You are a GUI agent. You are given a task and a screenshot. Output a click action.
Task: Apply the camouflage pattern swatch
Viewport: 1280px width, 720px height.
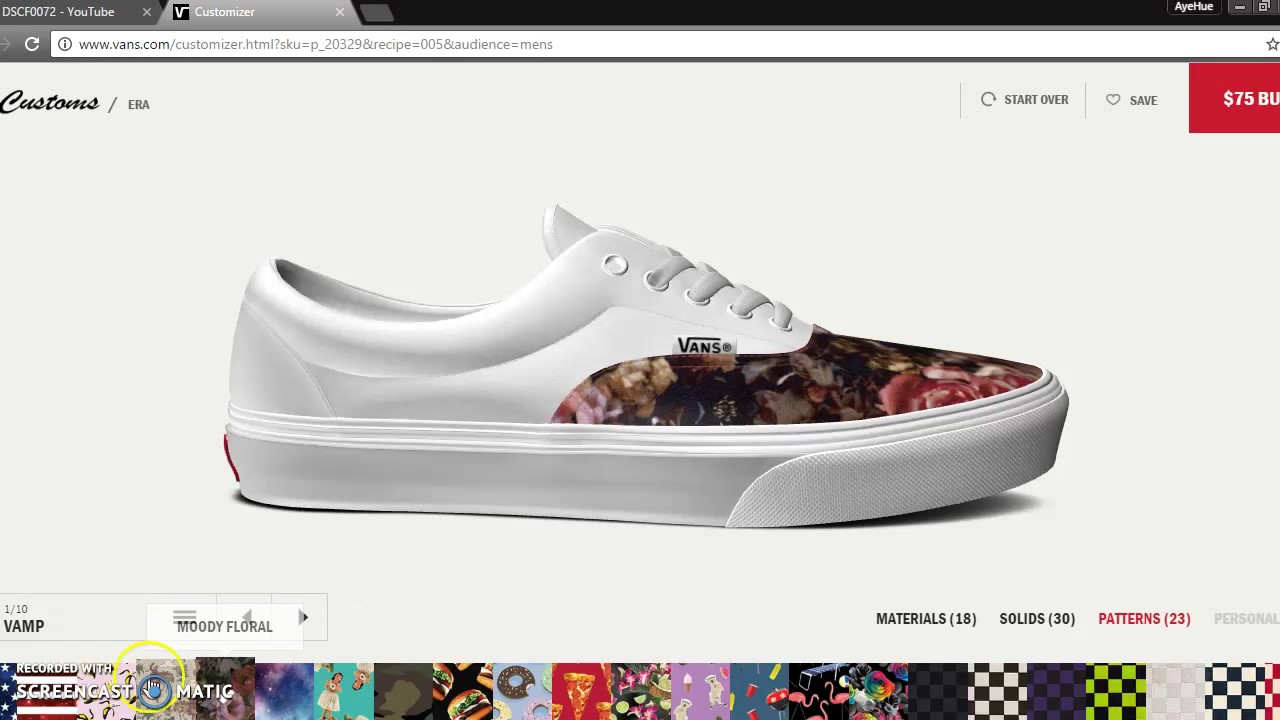(x=403, y=691)
